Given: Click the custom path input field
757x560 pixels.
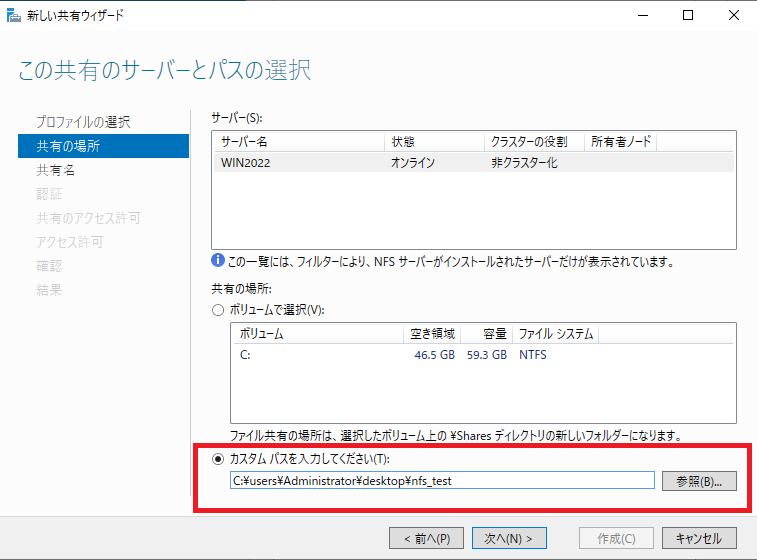Looking at the screenshot, I should click(441, 481).
